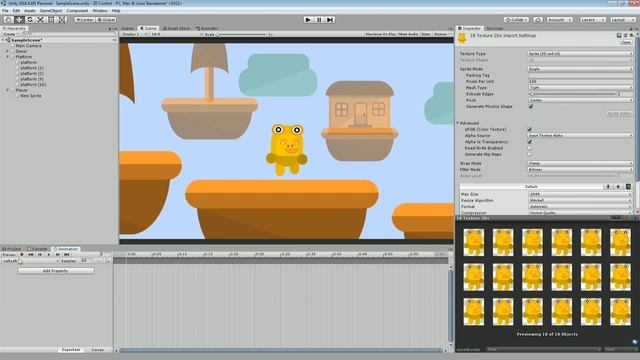Click the Open button in Inspector
Screen dimensions: 640x360
pos(626,42)
